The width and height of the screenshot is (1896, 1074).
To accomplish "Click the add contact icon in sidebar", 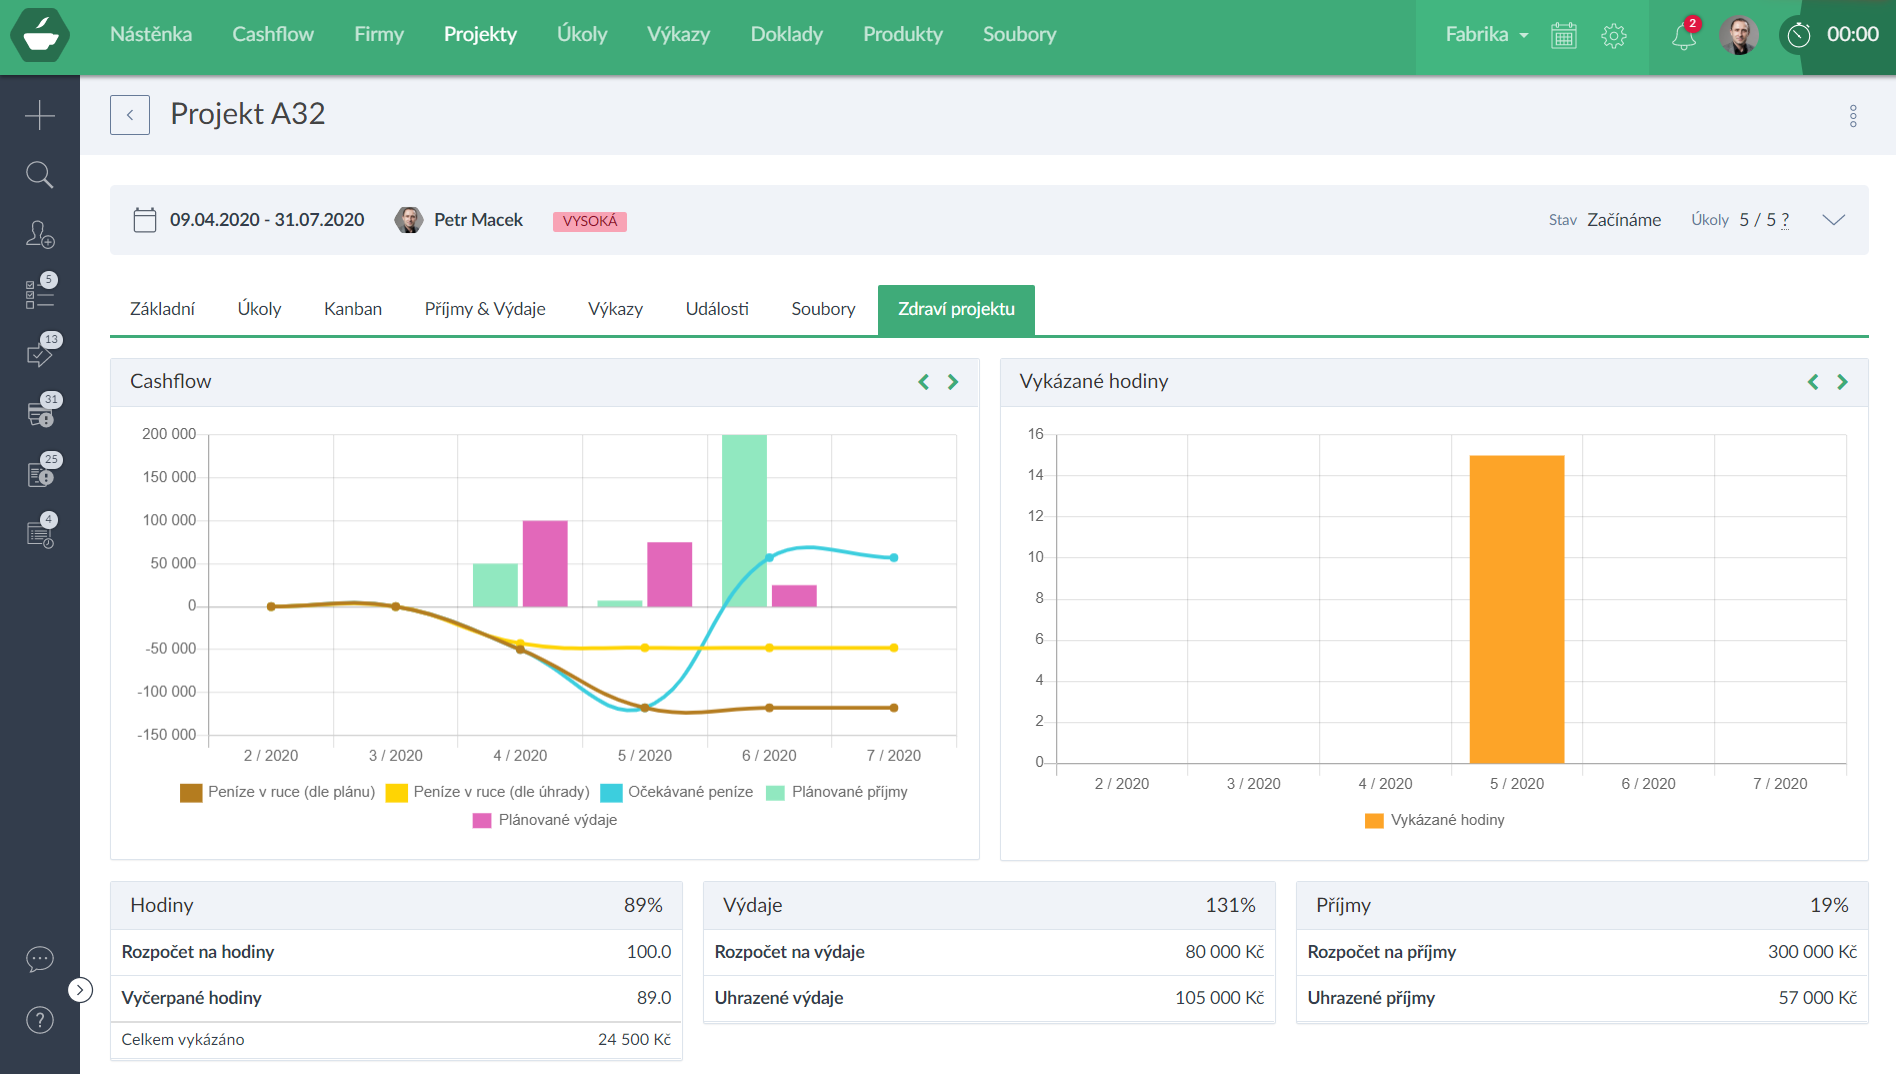I will pyautogui.click(x=40, y=234).
